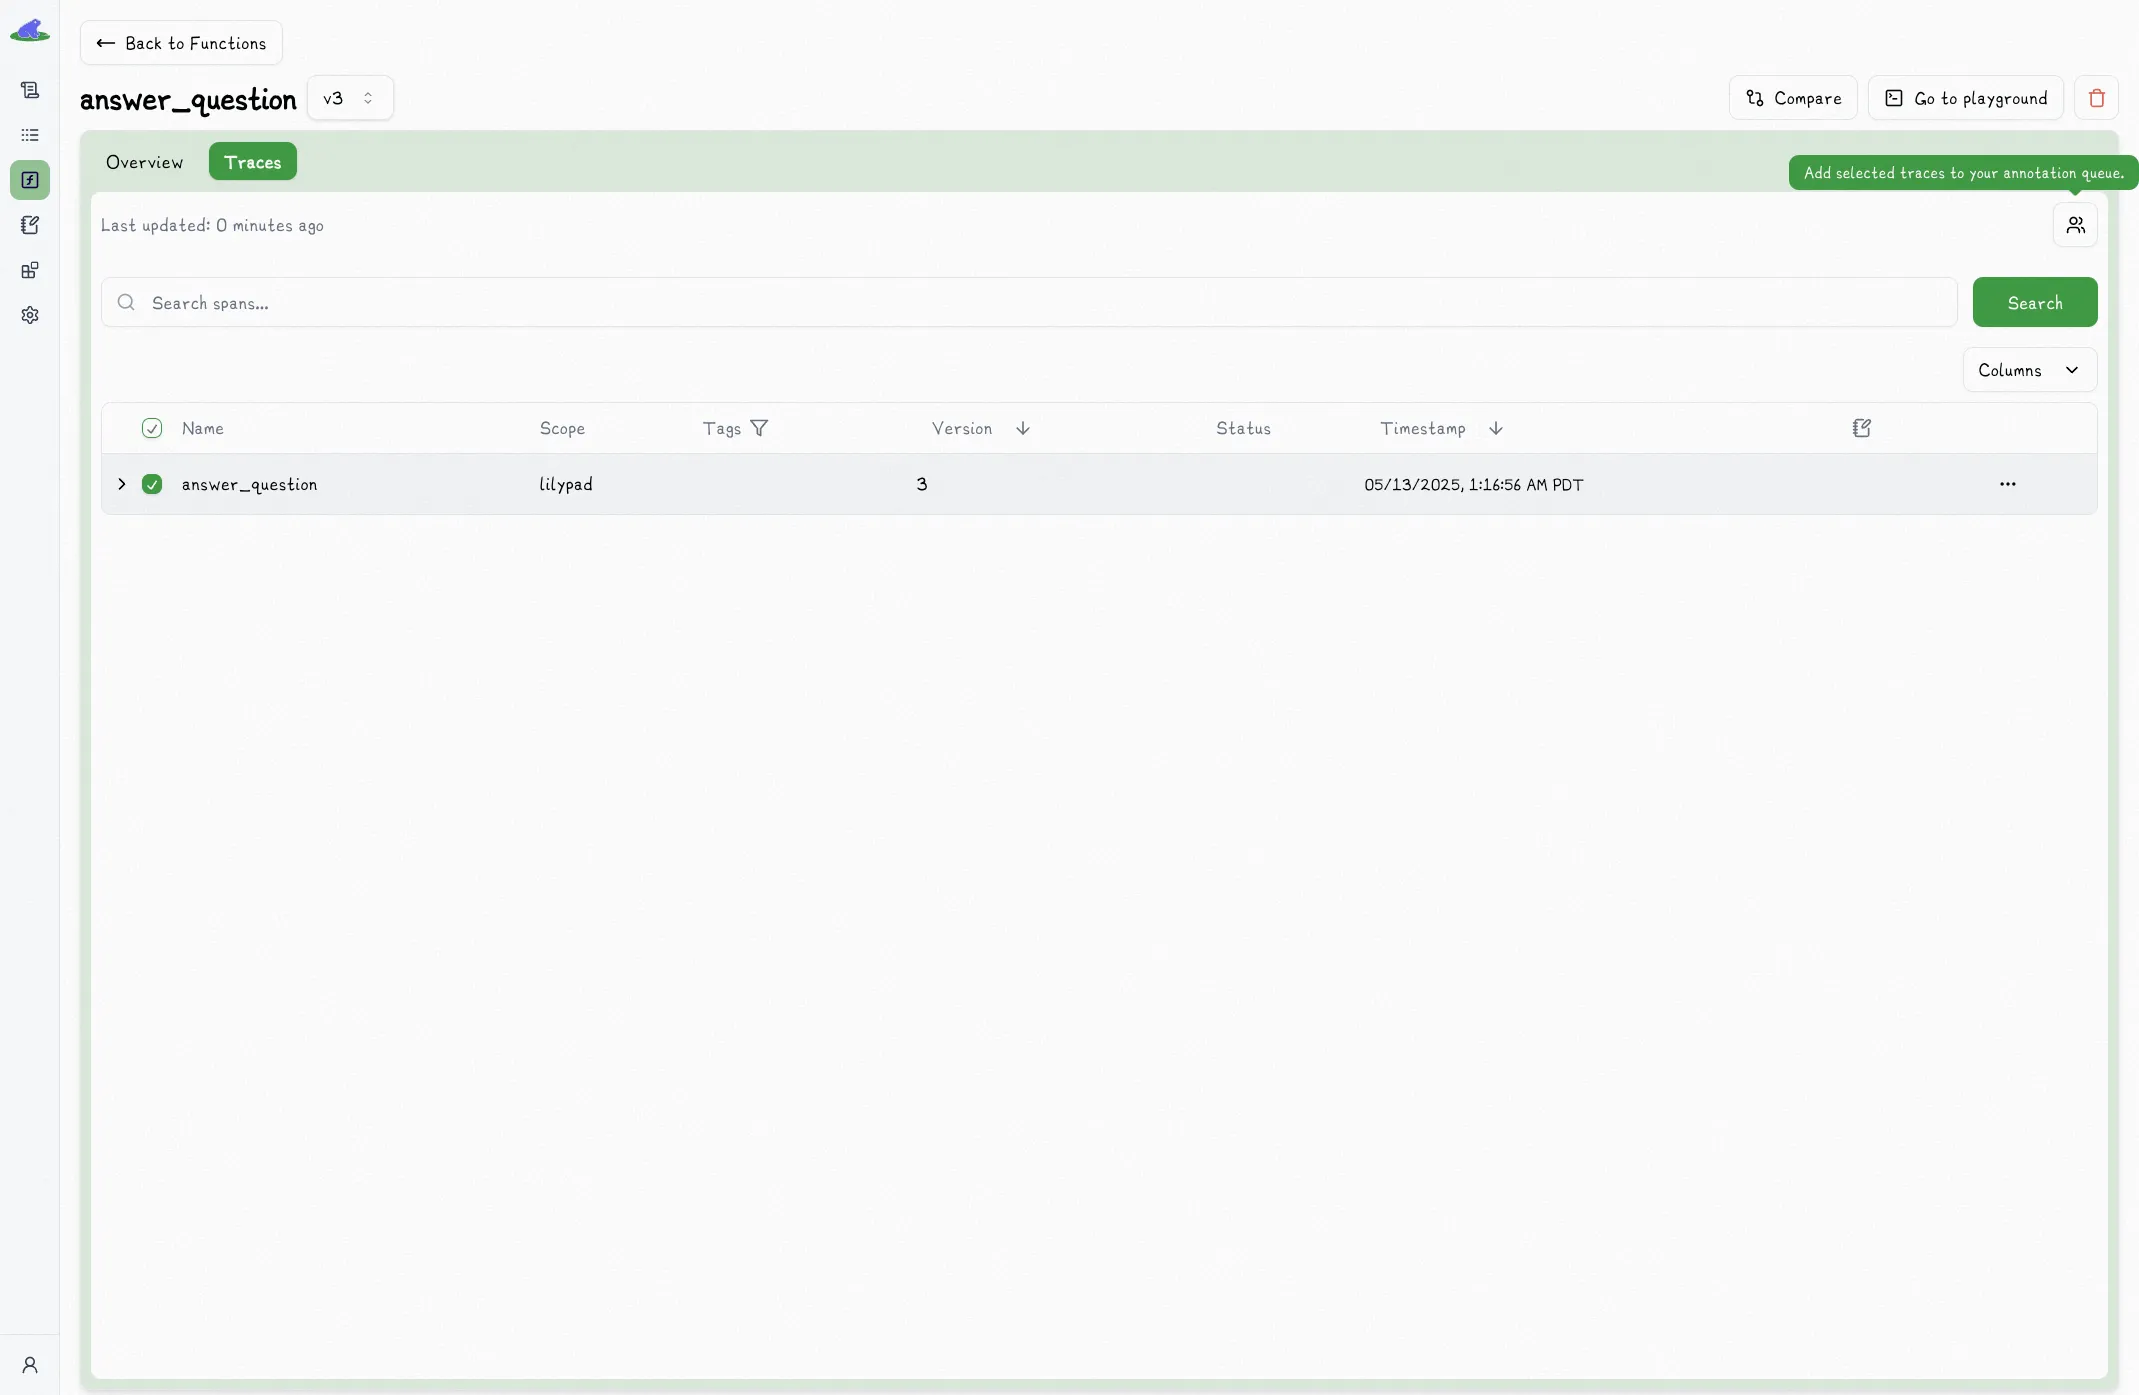Expand the answer_question trace row
The image size is (2139, 1395).
coord(121,484)
